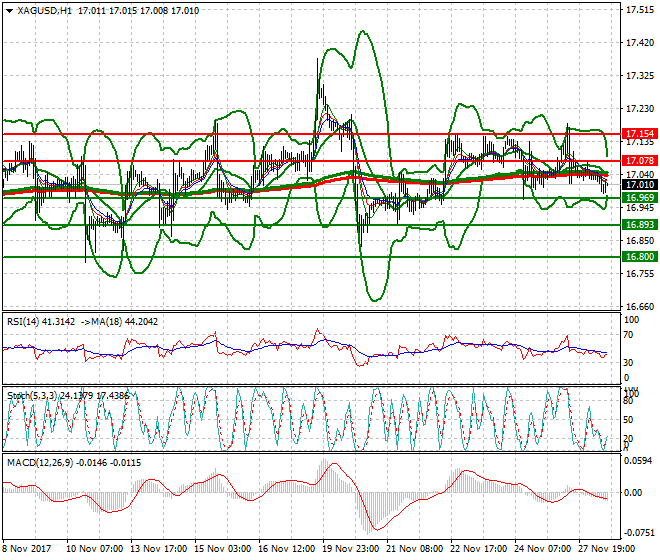Select the green 16.800 support price tag
660x560 pixels.
click(638, 257)
